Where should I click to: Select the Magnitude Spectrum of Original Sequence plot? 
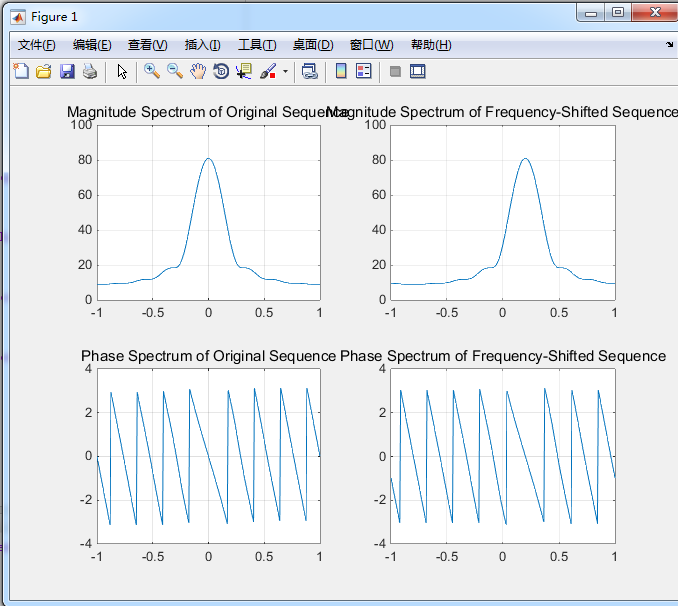coord(209,213)
